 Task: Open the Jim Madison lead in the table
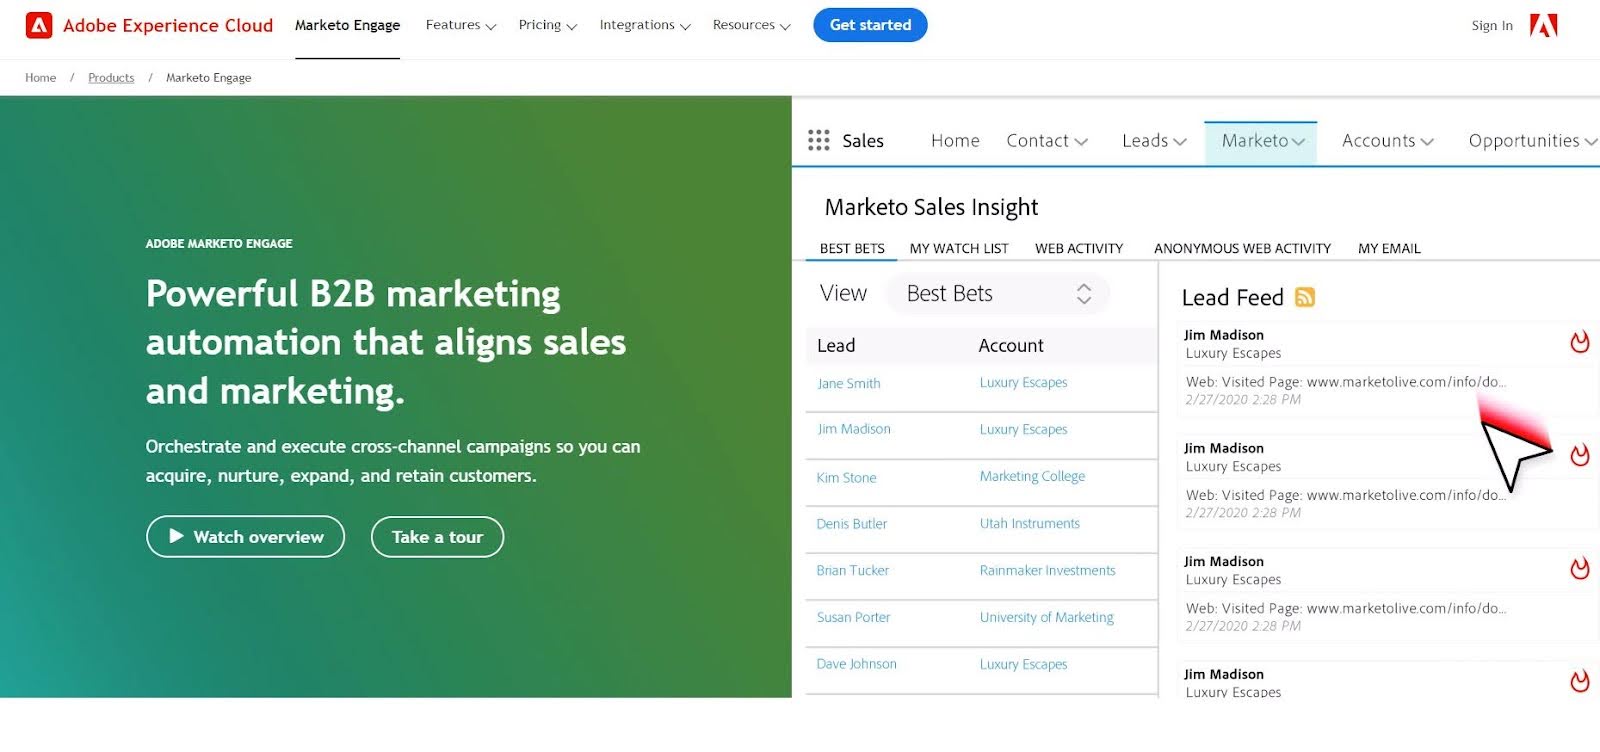[x=854, y=429]
